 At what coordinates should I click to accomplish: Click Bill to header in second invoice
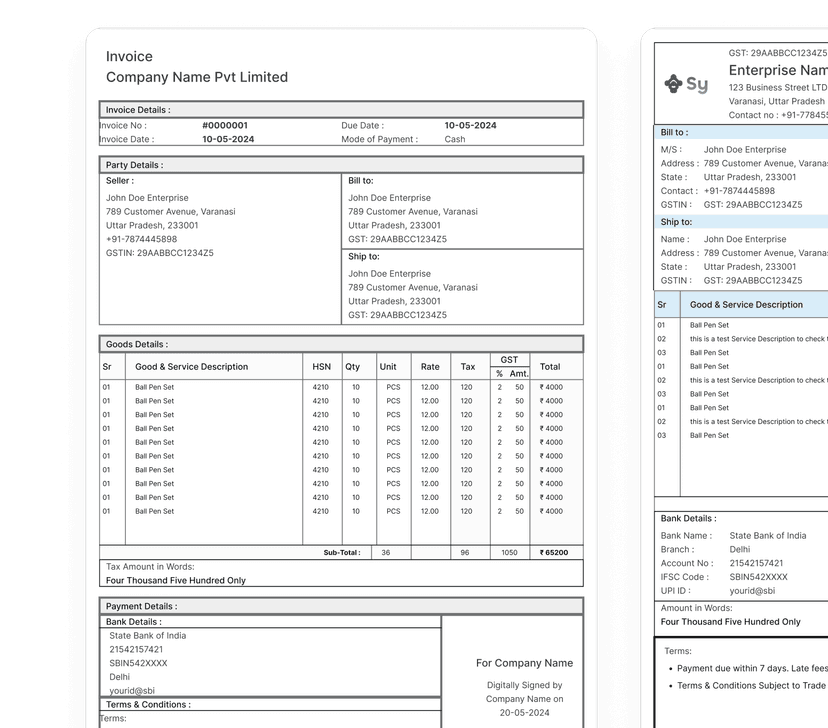tap(674, 133)
